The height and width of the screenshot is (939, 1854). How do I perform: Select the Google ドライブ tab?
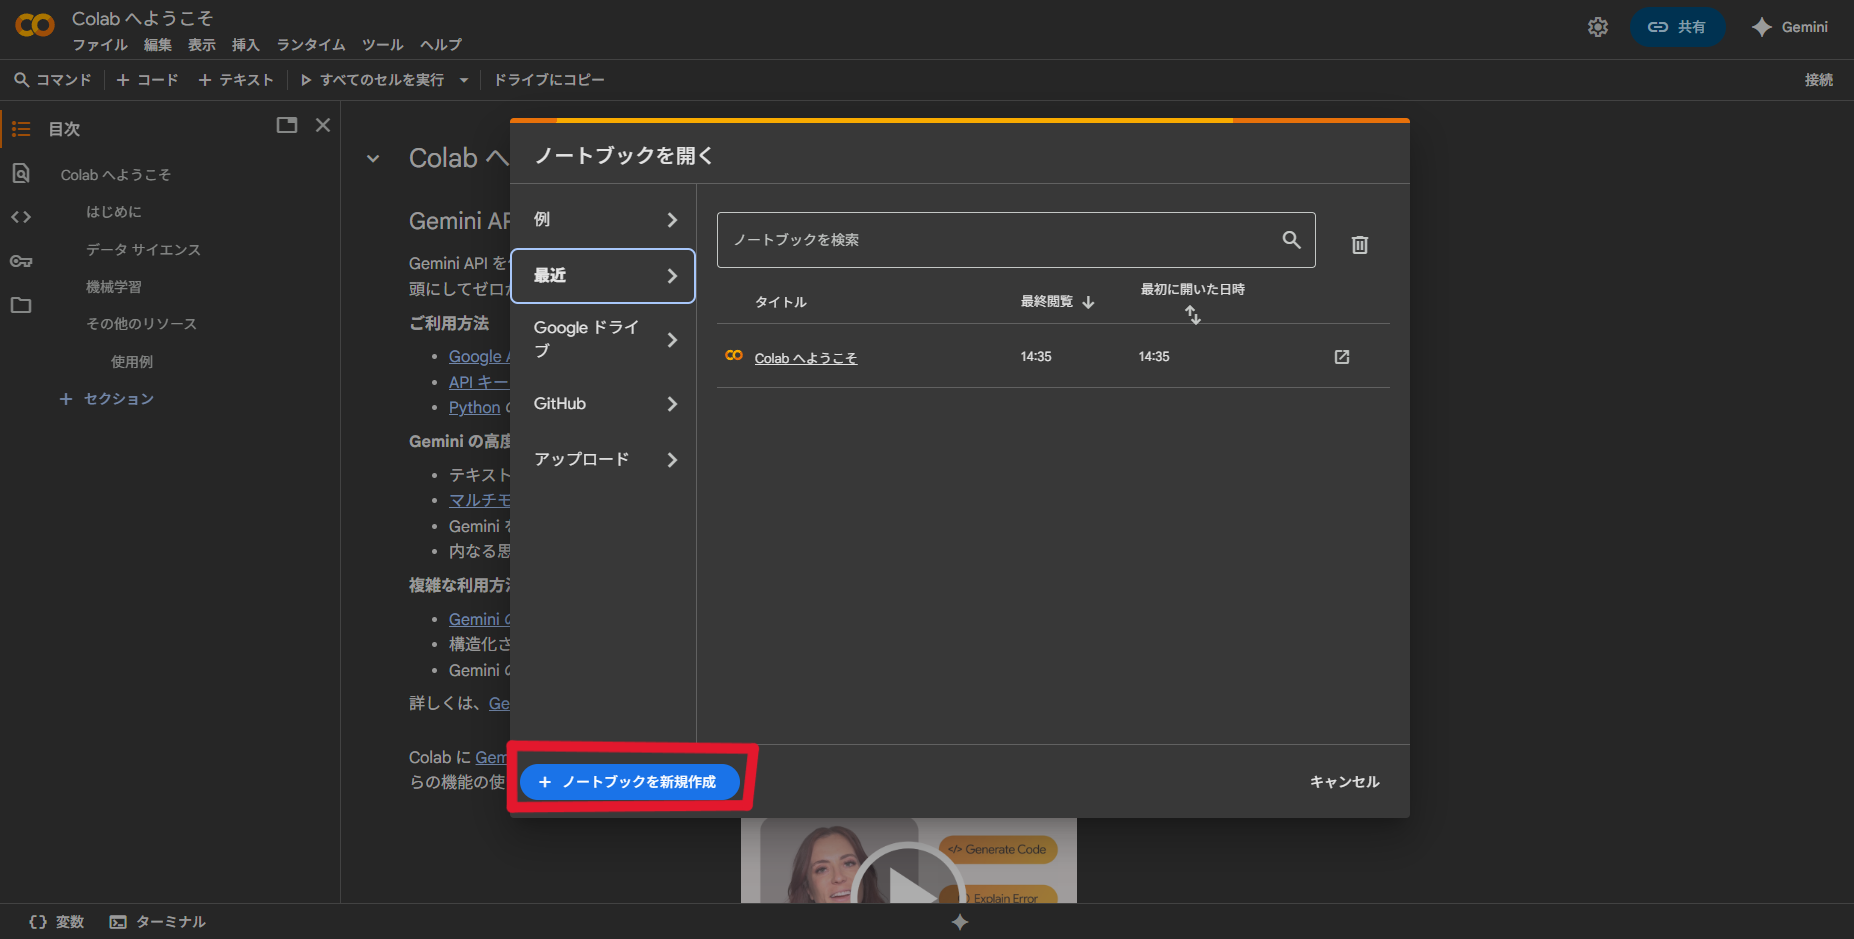[x=603, y=339]
